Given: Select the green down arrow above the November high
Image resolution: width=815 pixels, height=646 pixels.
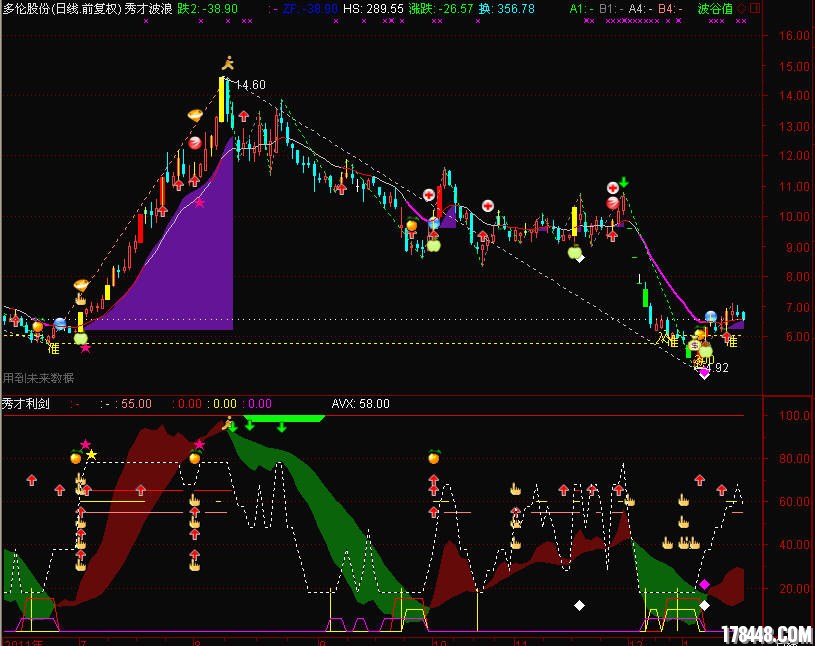Looking at the screenshot, I should (624, 182).
